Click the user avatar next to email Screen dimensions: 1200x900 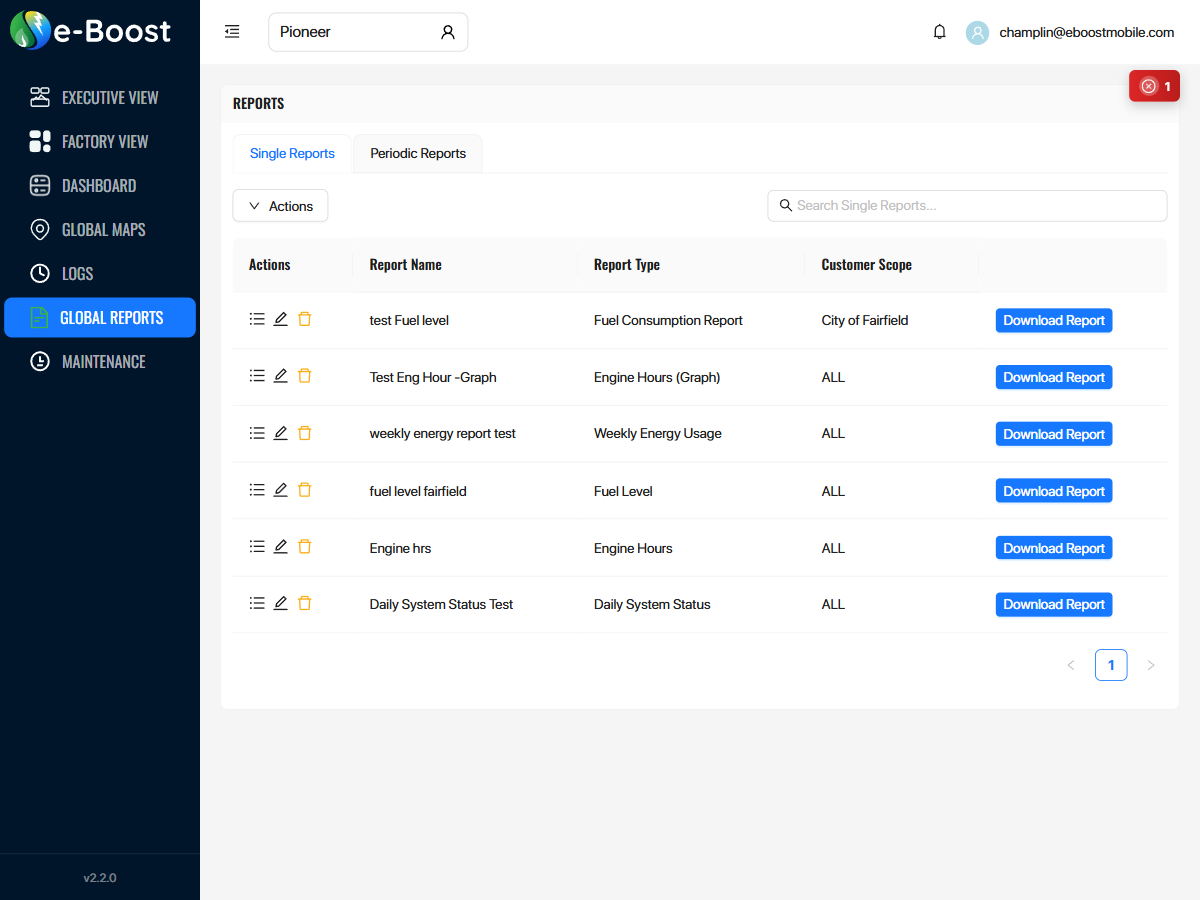[977, 33]
